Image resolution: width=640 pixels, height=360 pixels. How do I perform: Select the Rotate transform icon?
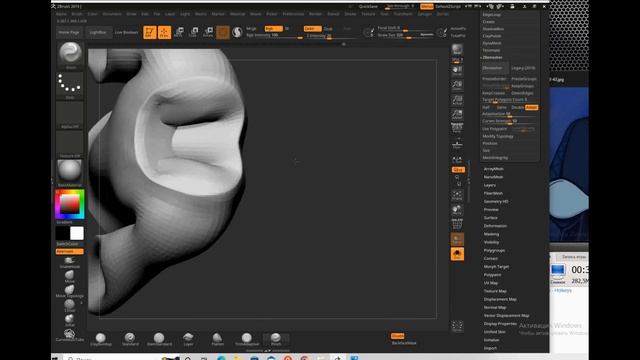click(x=208, y=32)
